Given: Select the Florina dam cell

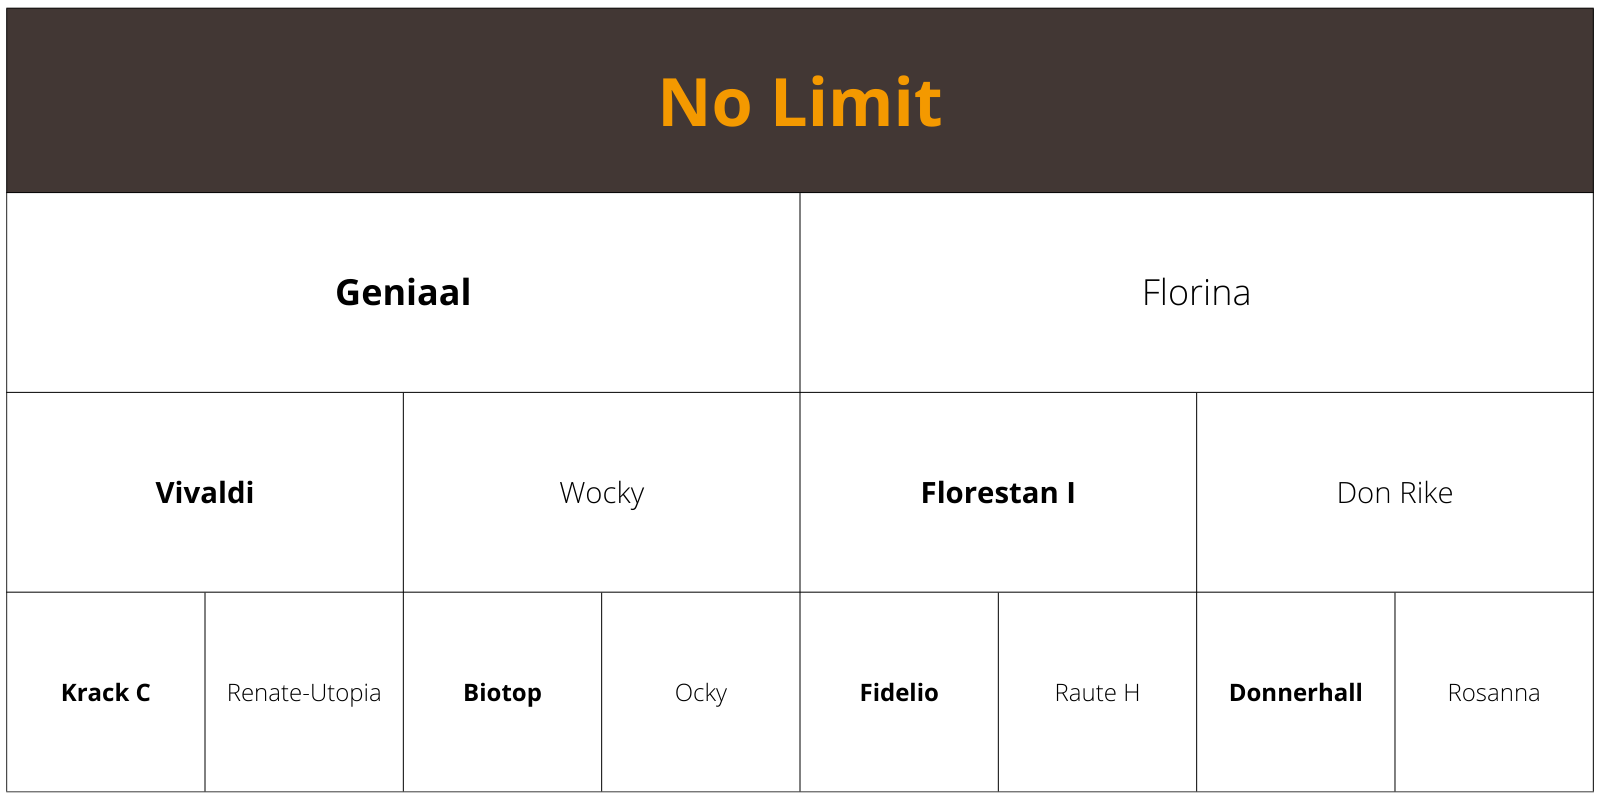Looking at the screenshot, I should click(x=1197, y=292).
